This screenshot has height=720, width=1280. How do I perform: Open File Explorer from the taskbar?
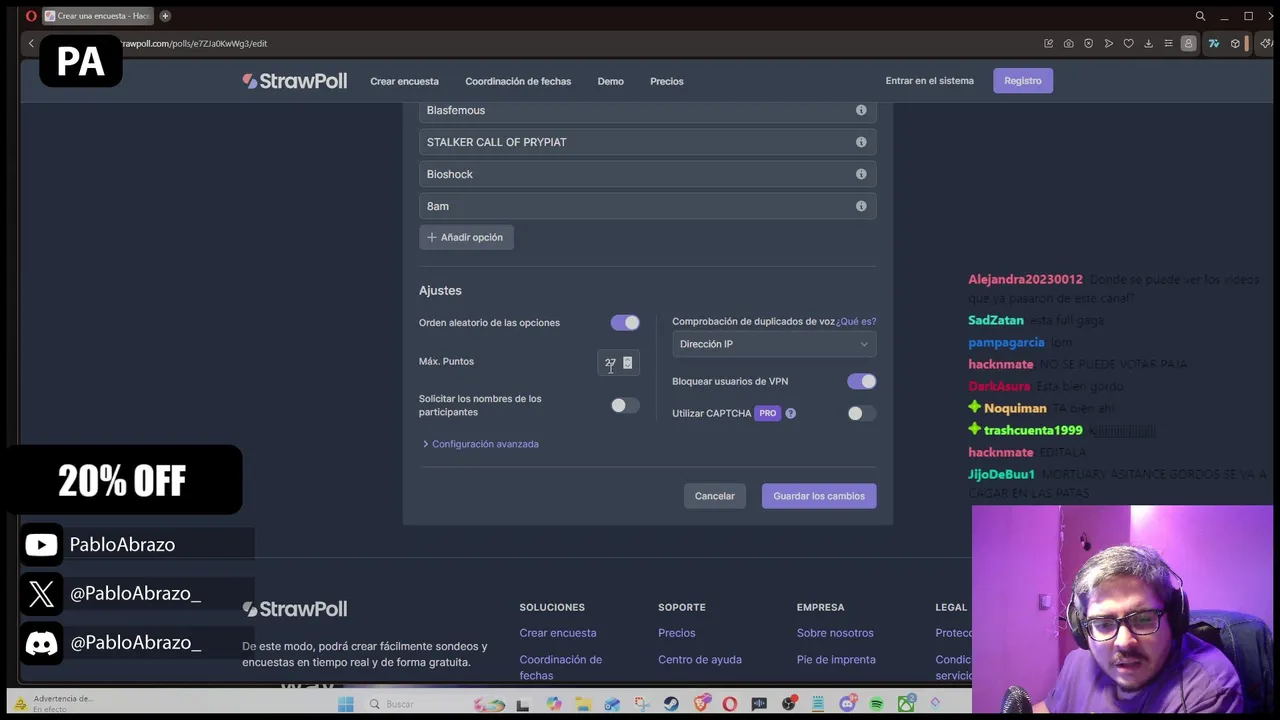(583, 704)
